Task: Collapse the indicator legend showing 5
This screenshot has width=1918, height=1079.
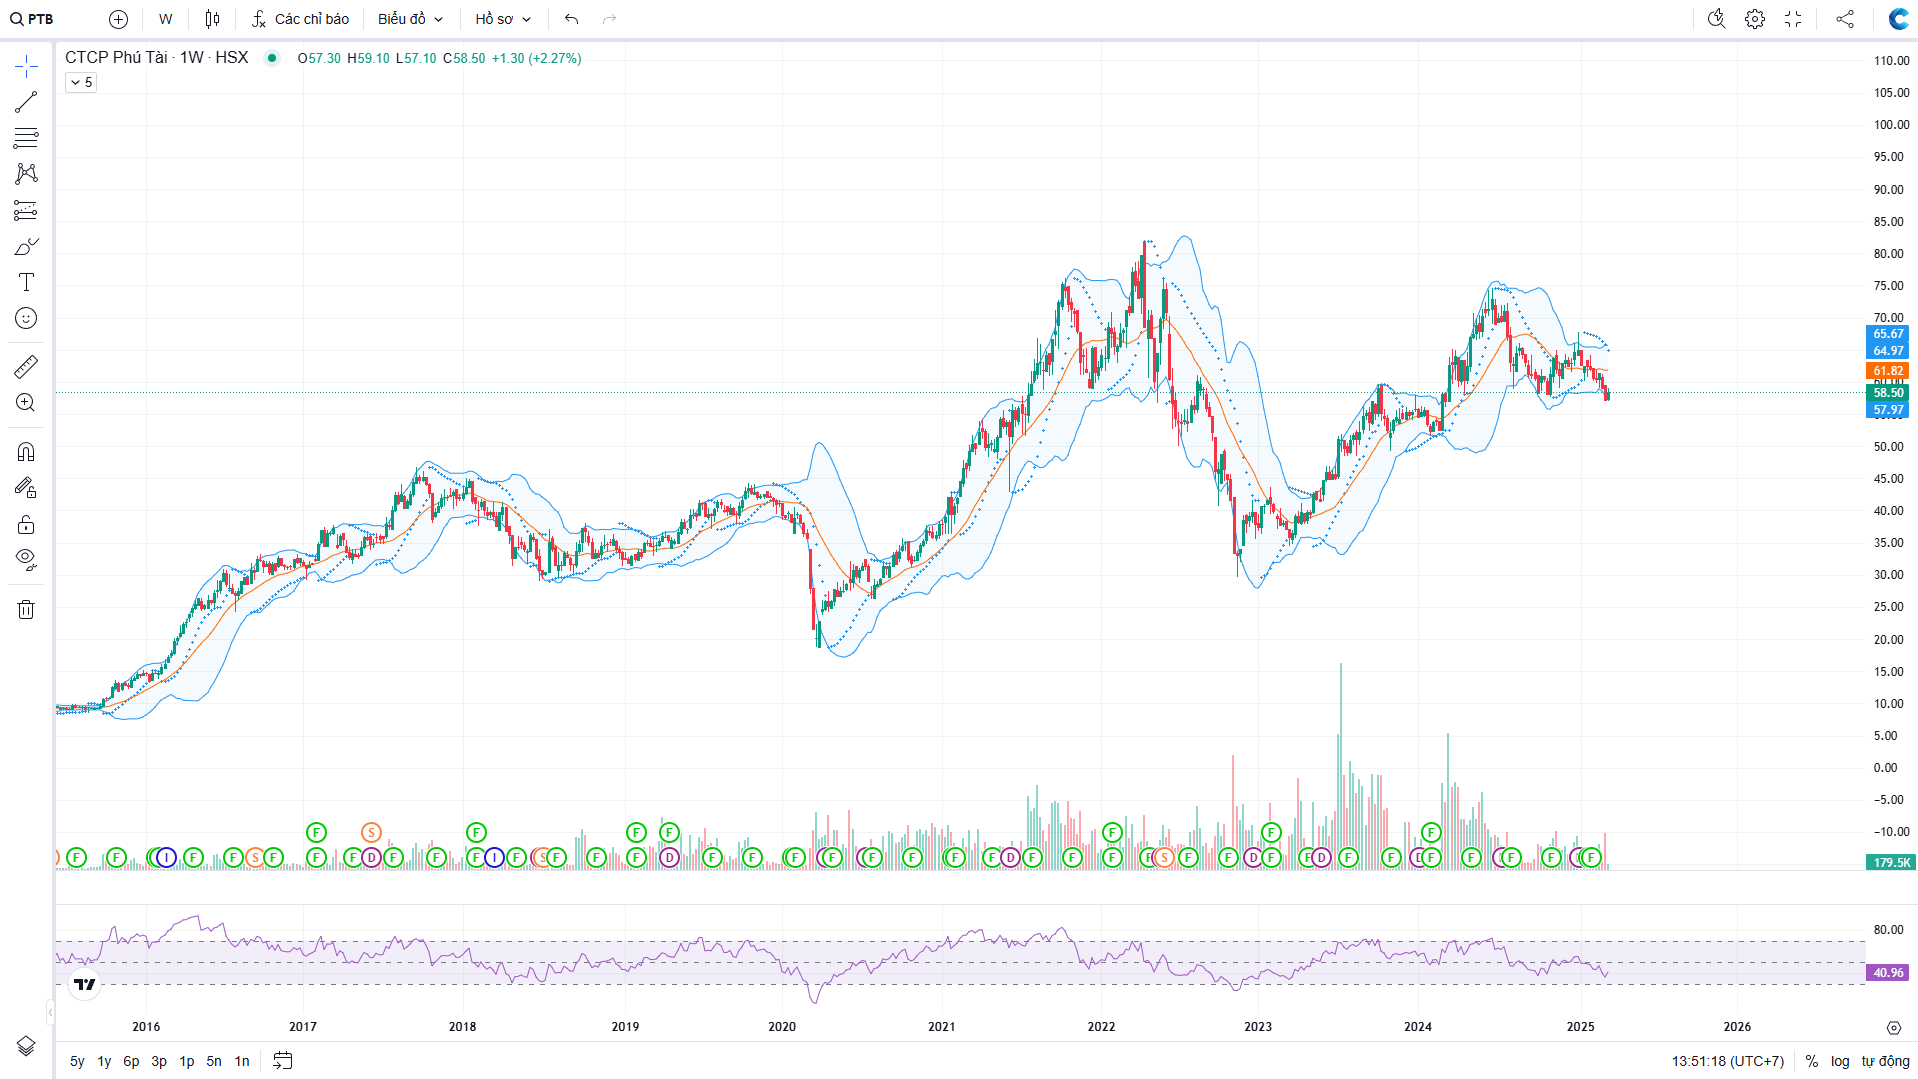Action: [x=81, y=82]
